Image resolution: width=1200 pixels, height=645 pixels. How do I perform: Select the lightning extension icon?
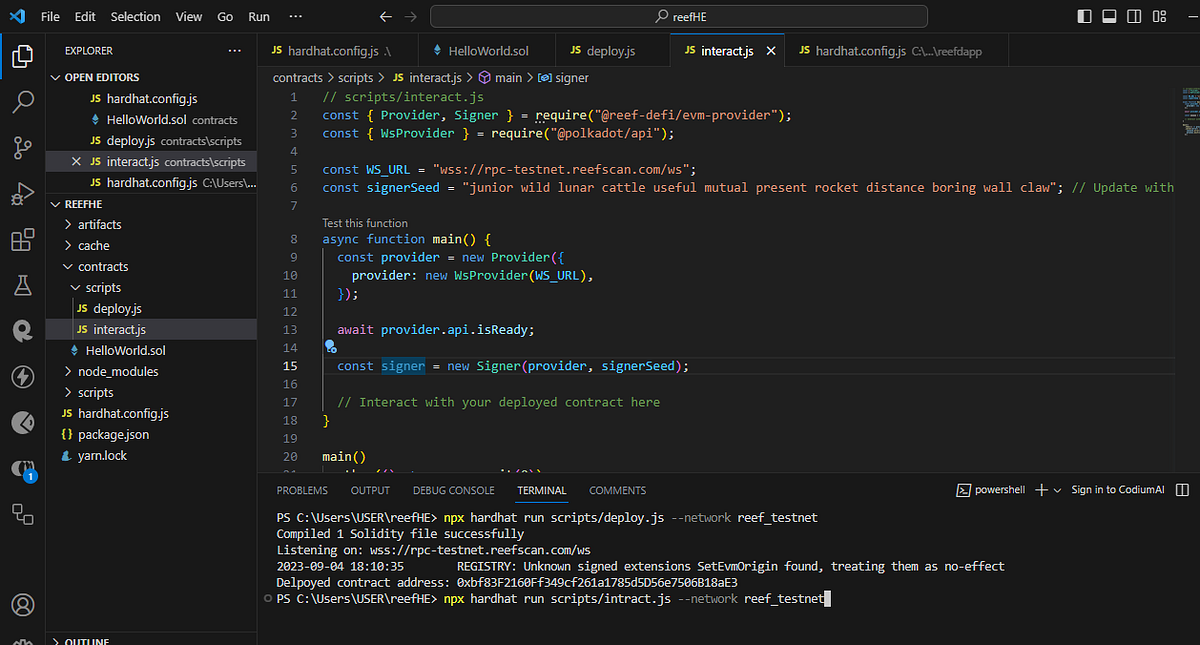point(22,376)
